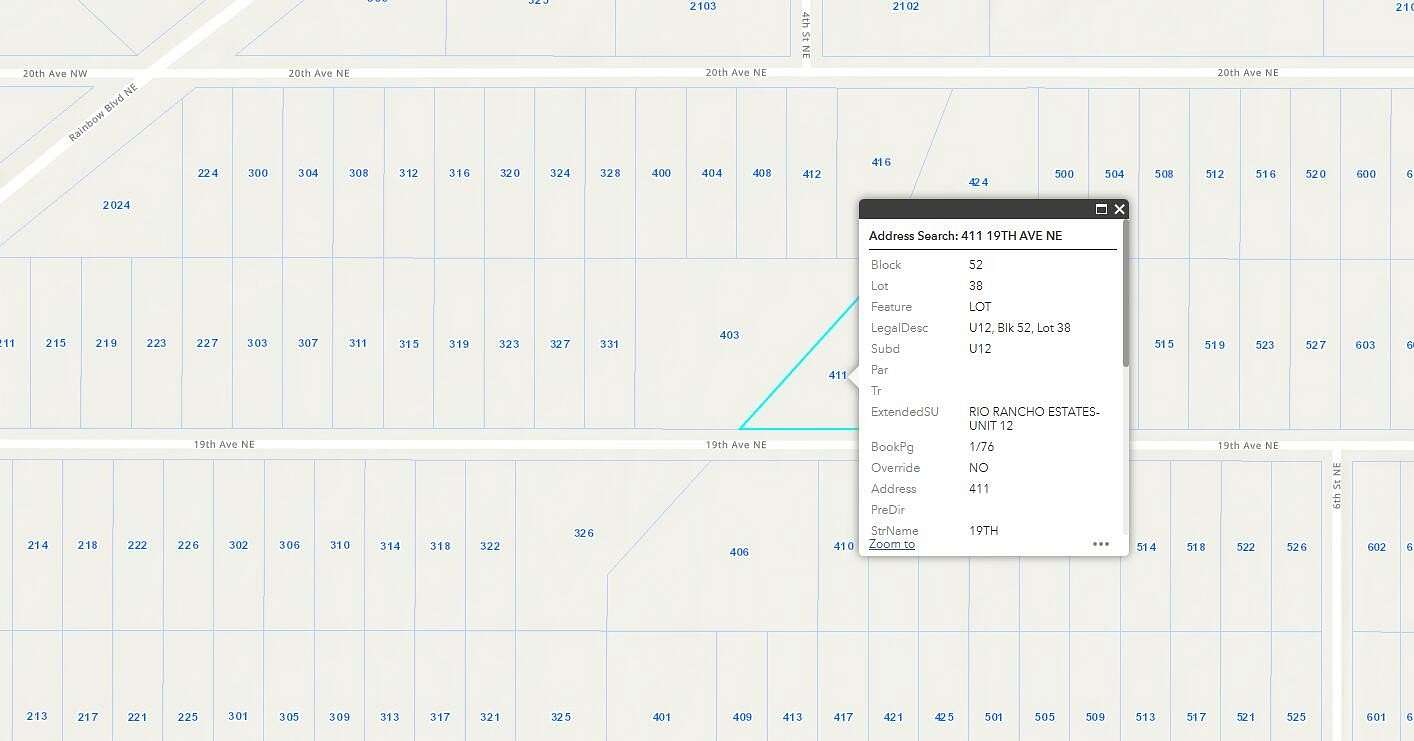Viewport: 1414px width, 741px height.
Task: Select parcel 600 in the upper right
Action: pos(1365,173)
